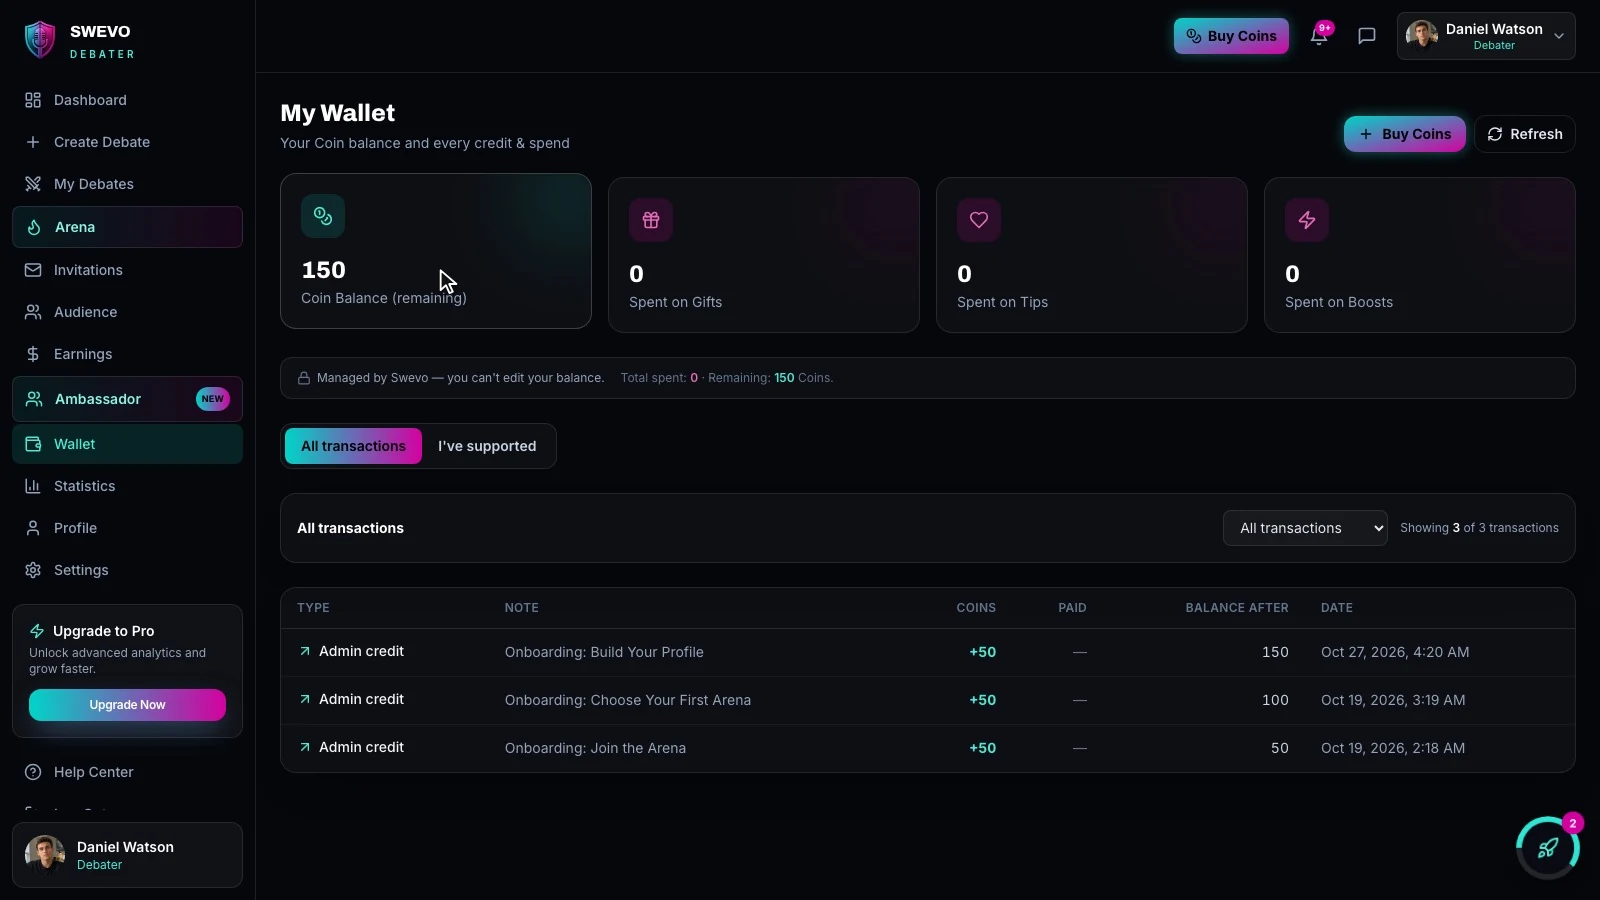This screenshot has height=900, width=1600.
Task: Go to Audience in the sidebar
Action: coord(127,312)
